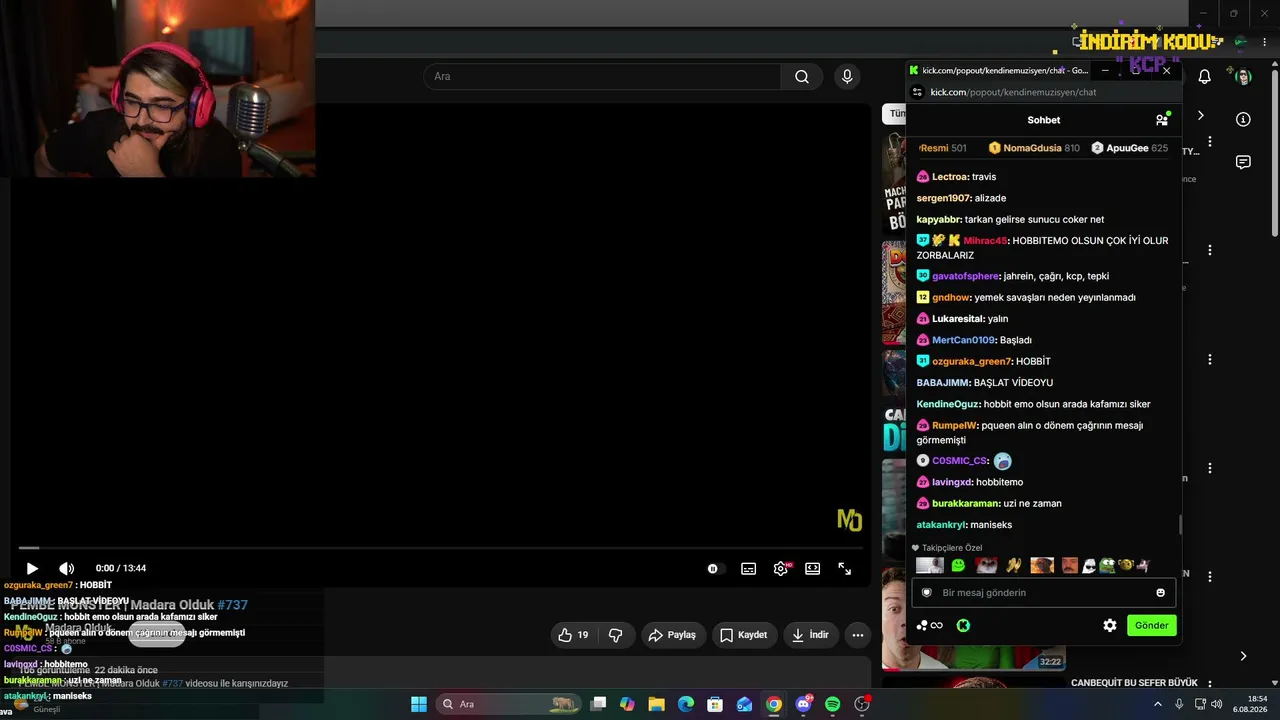The width and height of the screenshot is (1280, 720).
Task: Click the chat identity shield icon
Action: 926,593
